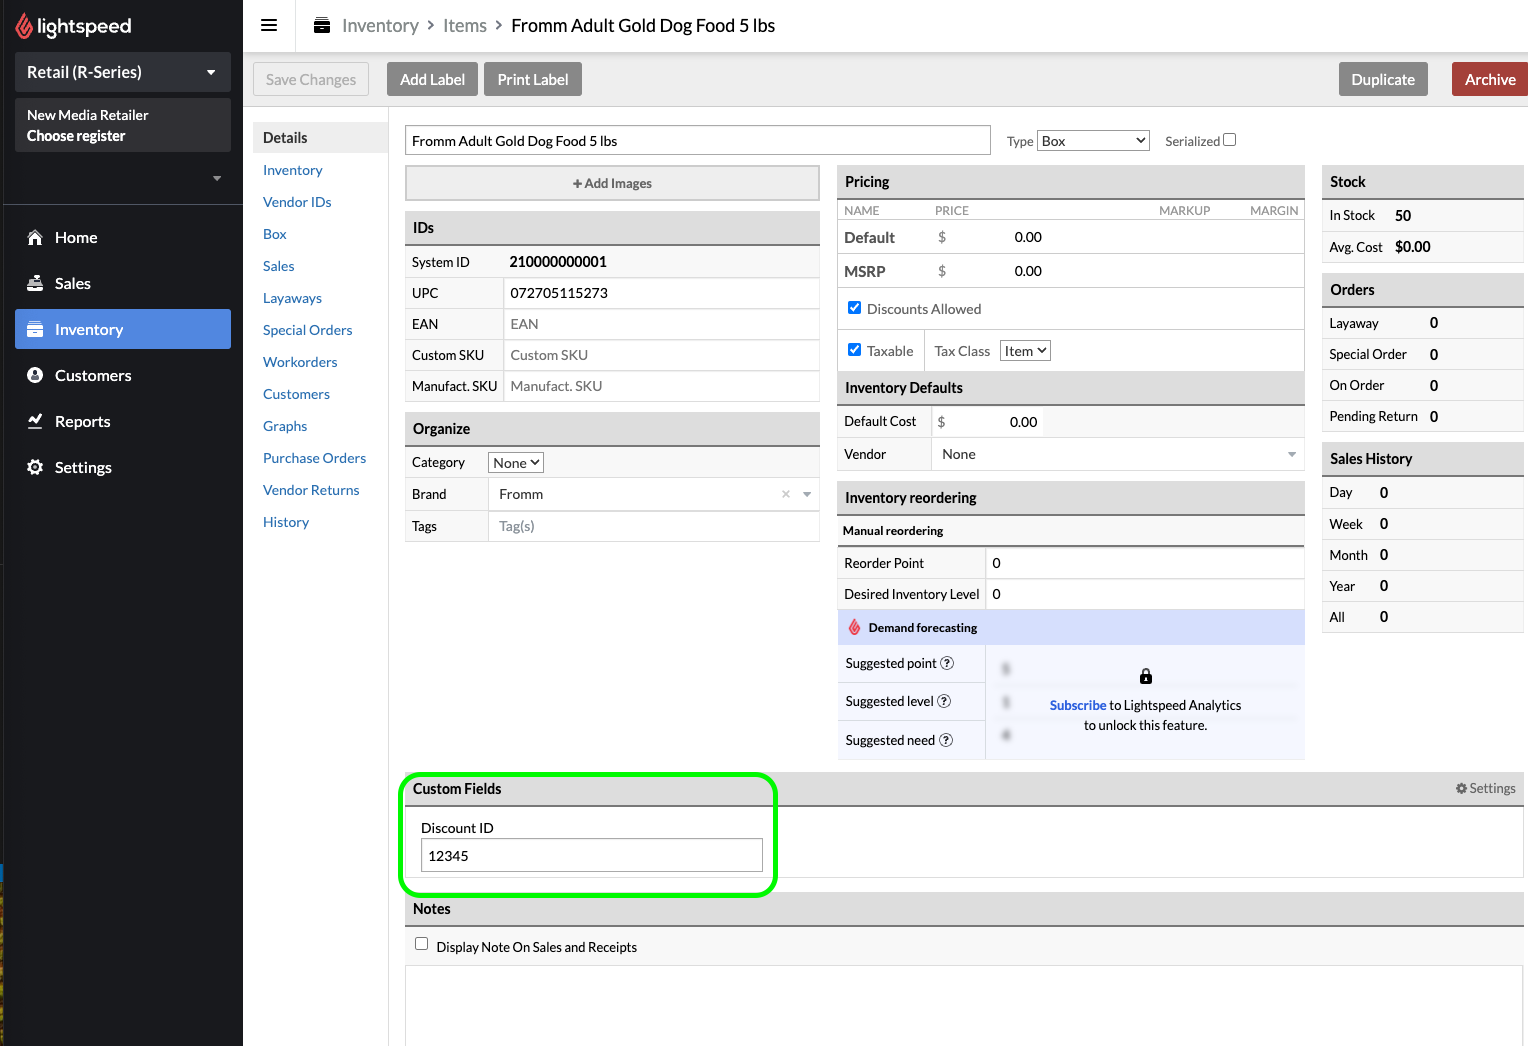The width and height of the screenshot is (1528, 1046).
Task: Click the Settings gear icon in sidebar
Action: point(35,467)
